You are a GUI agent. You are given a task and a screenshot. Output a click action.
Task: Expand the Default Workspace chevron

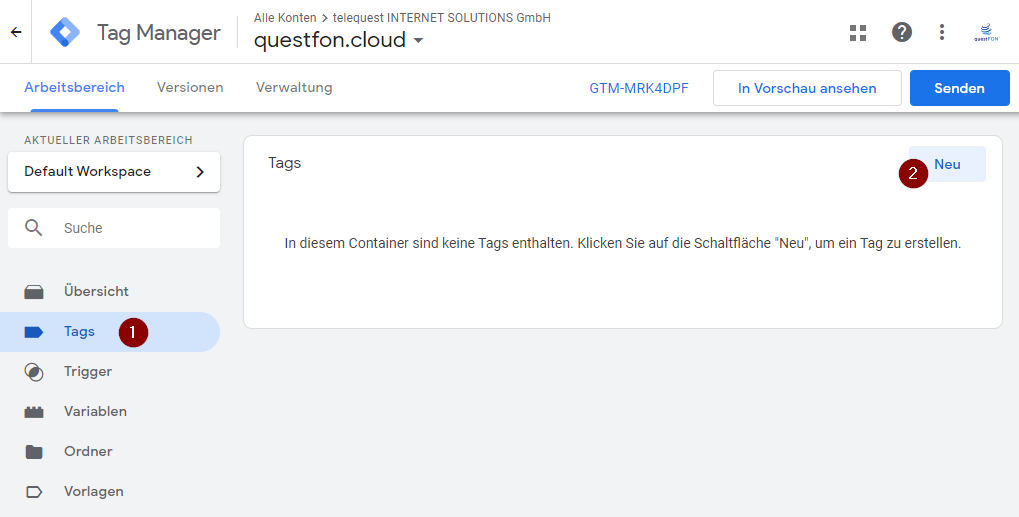coord(200,172)
